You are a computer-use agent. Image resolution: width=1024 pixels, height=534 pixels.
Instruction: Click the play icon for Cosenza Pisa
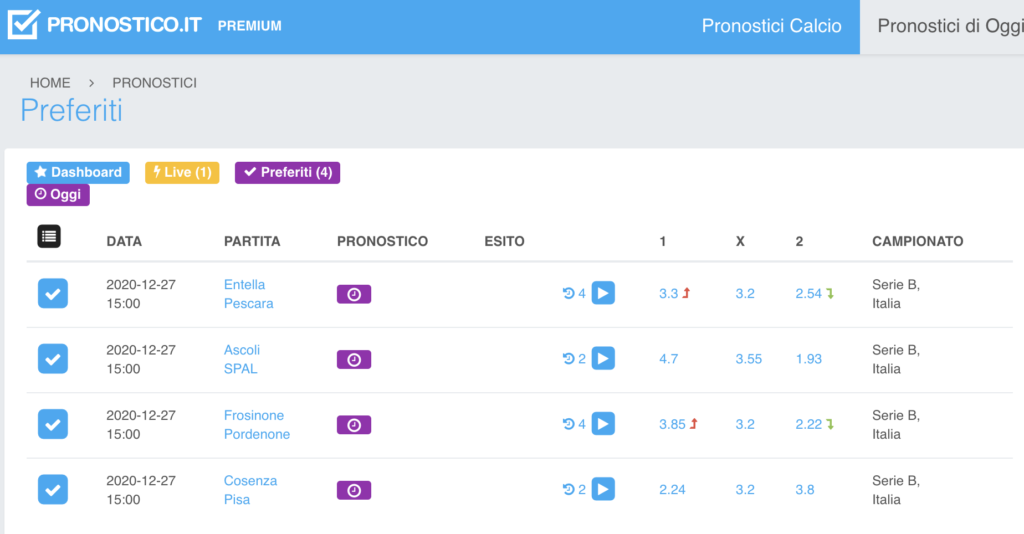(603, 489)
